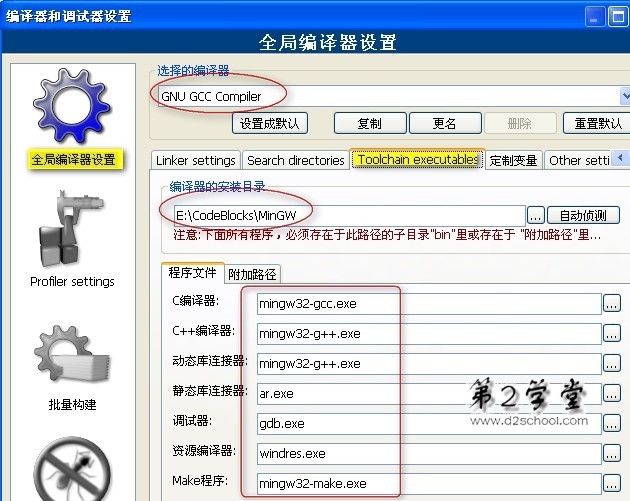Browse for the 动态库连接器 executable
Screen dimensions: 630x501
pos(612,364)
